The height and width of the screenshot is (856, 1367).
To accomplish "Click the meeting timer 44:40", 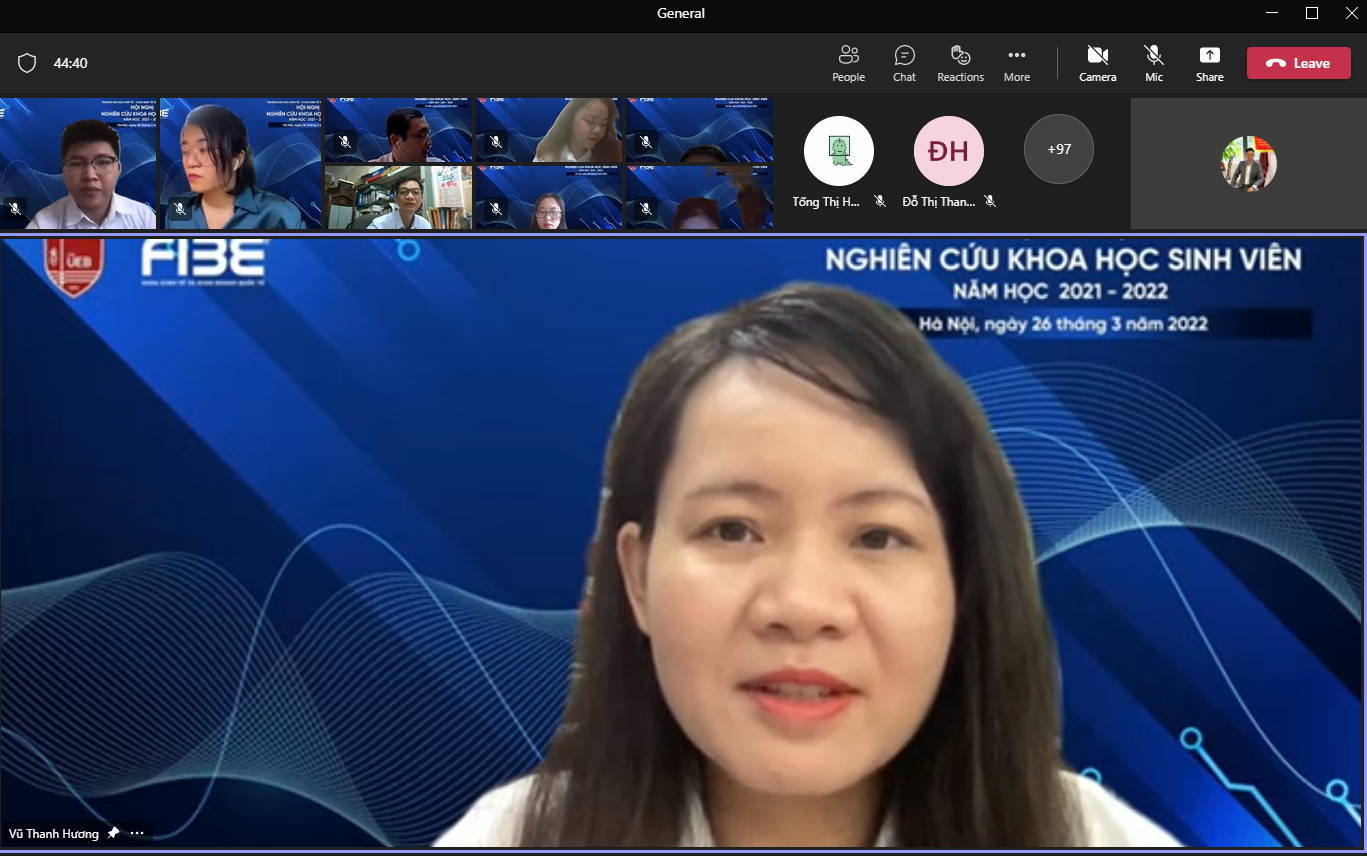I will pos(71,63).
